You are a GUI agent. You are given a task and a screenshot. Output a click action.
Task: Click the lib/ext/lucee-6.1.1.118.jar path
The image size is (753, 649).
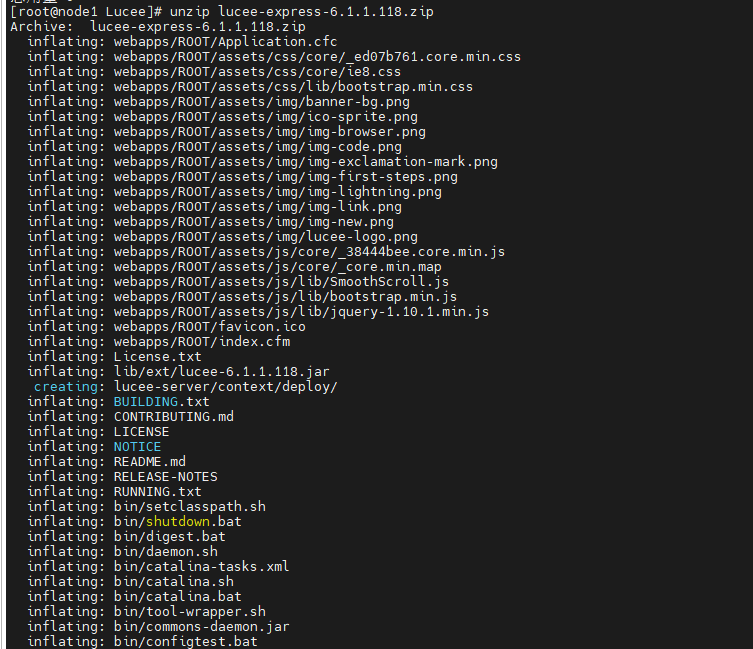[x=221, y=371]
